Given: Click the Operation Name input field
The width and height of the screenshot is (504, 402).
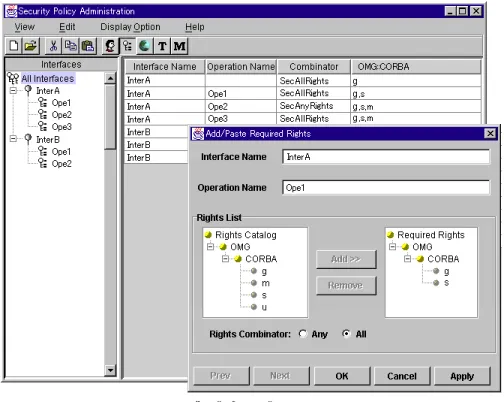Looking at the screenshot, I should click(386, 188).
